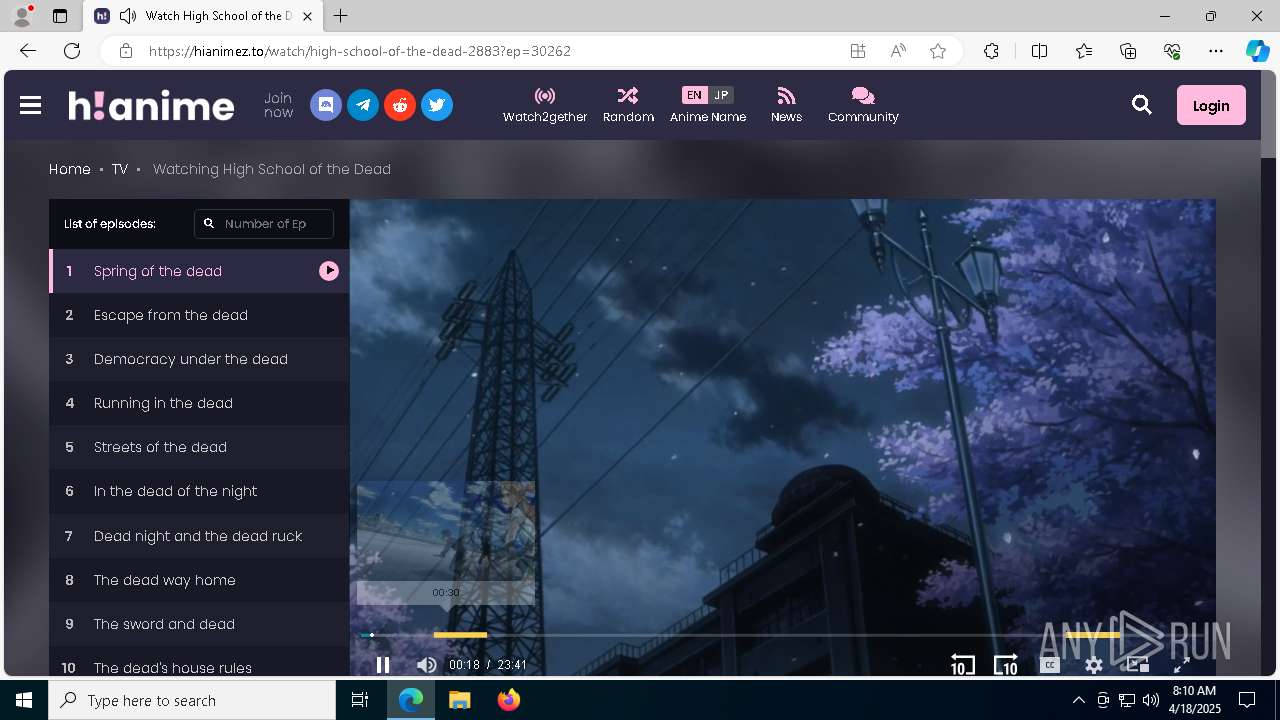Click the 00:30 preview thumbnail
Viewport: 1280px width, 720px height.
point(446,543)
